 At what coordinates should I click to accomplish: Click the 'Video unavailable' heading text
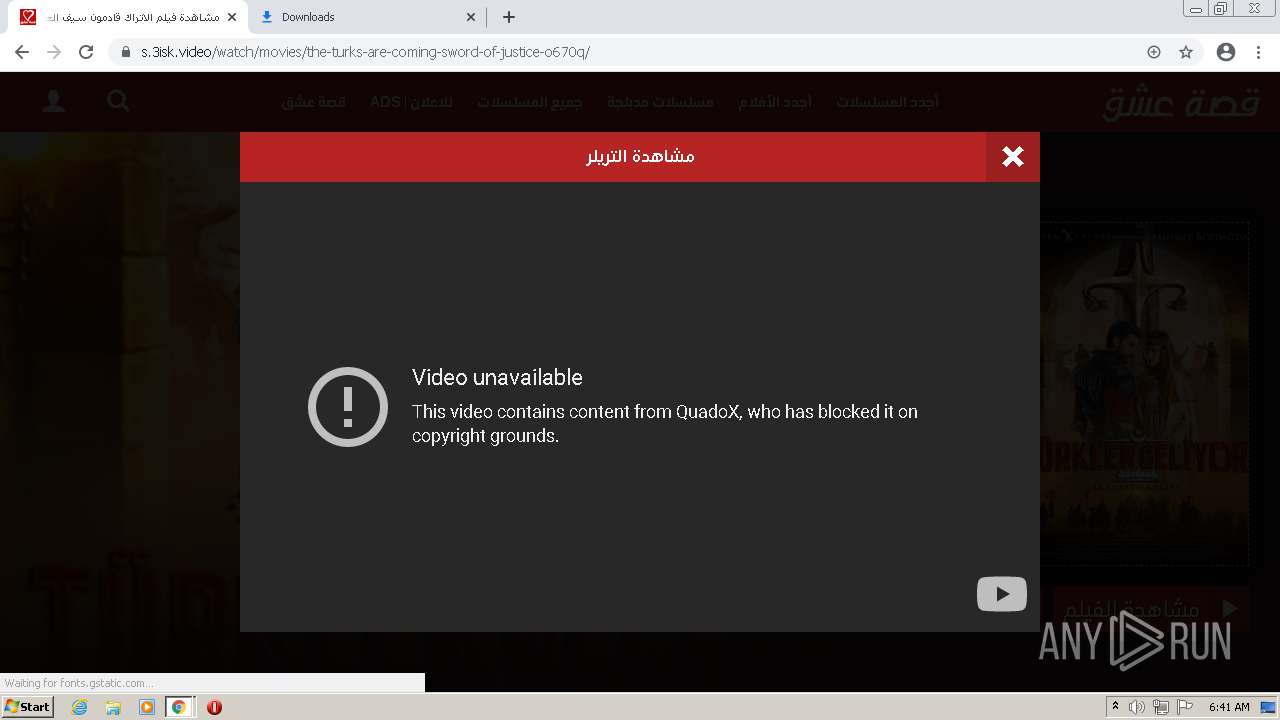pyautogui.click(x=497, y=377)
